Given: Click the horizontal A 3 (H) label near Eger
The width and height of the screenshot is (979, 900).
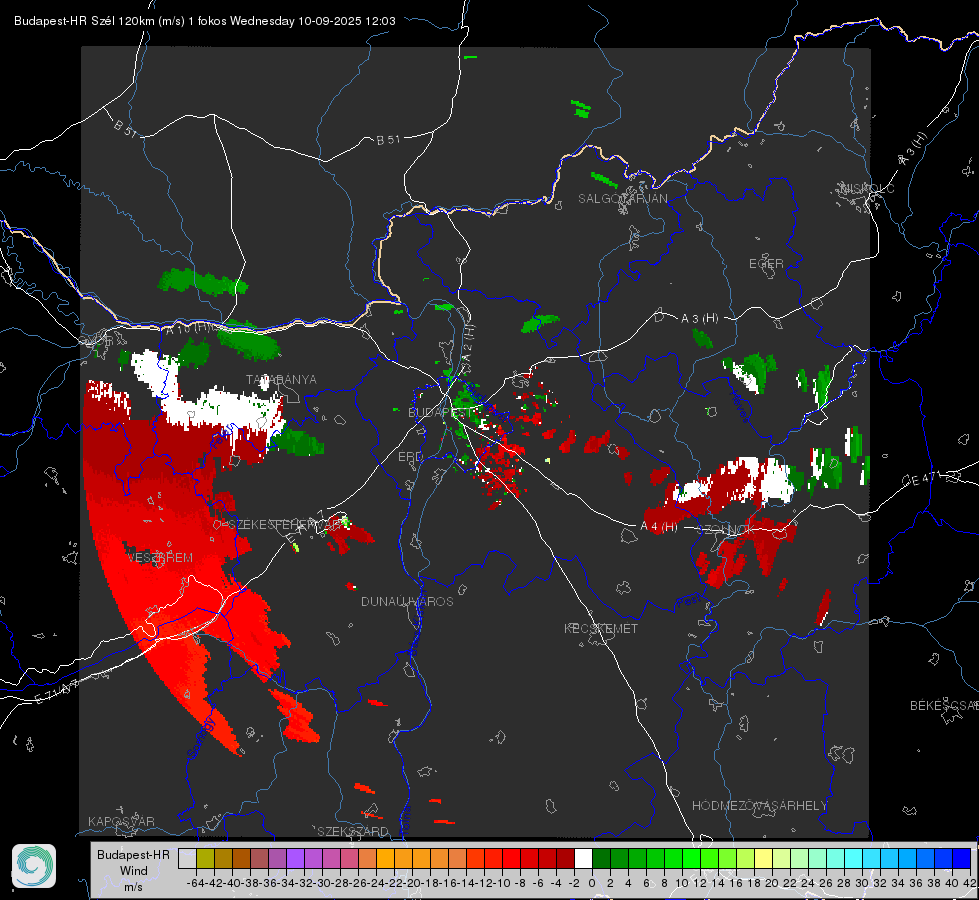Looking at the screenshot, I should (699, 319).
